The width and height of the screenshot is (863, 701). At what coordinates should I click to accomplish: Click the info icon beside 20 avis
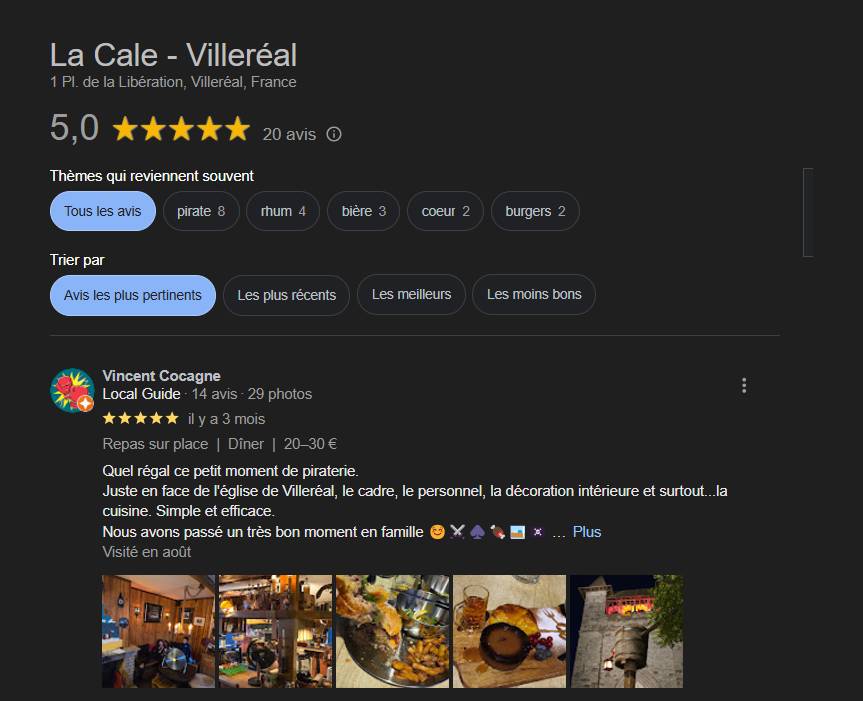click(x=334, y=134)
